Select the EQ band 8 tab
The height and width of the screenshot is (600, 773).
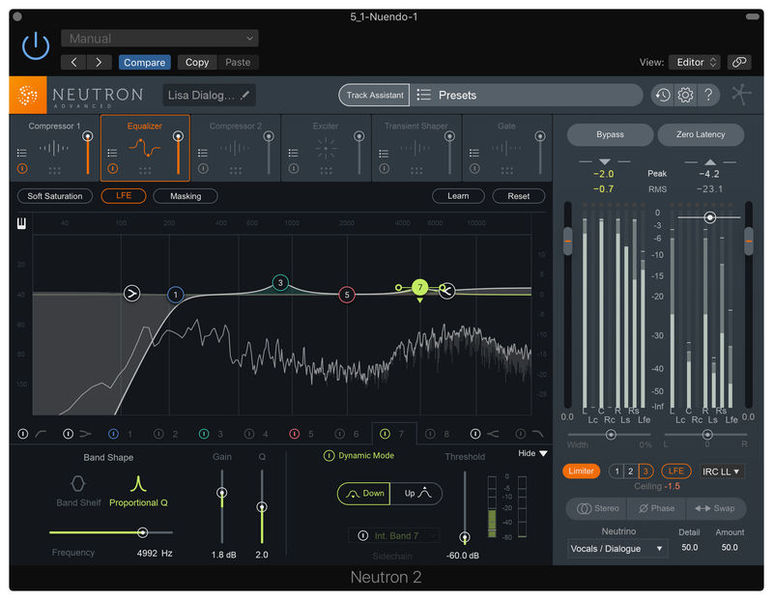[438, 434]
